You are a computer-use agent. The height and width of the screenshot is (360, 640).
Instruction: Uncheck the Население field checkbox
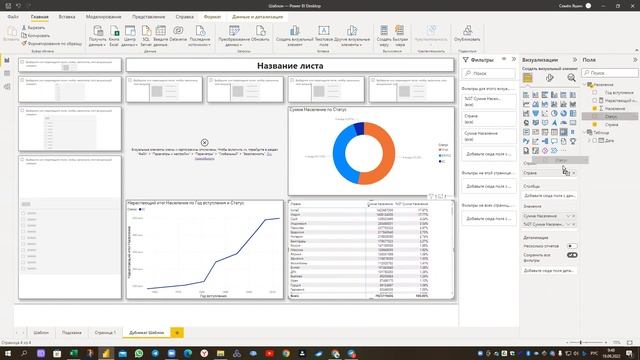click(595, 109)
